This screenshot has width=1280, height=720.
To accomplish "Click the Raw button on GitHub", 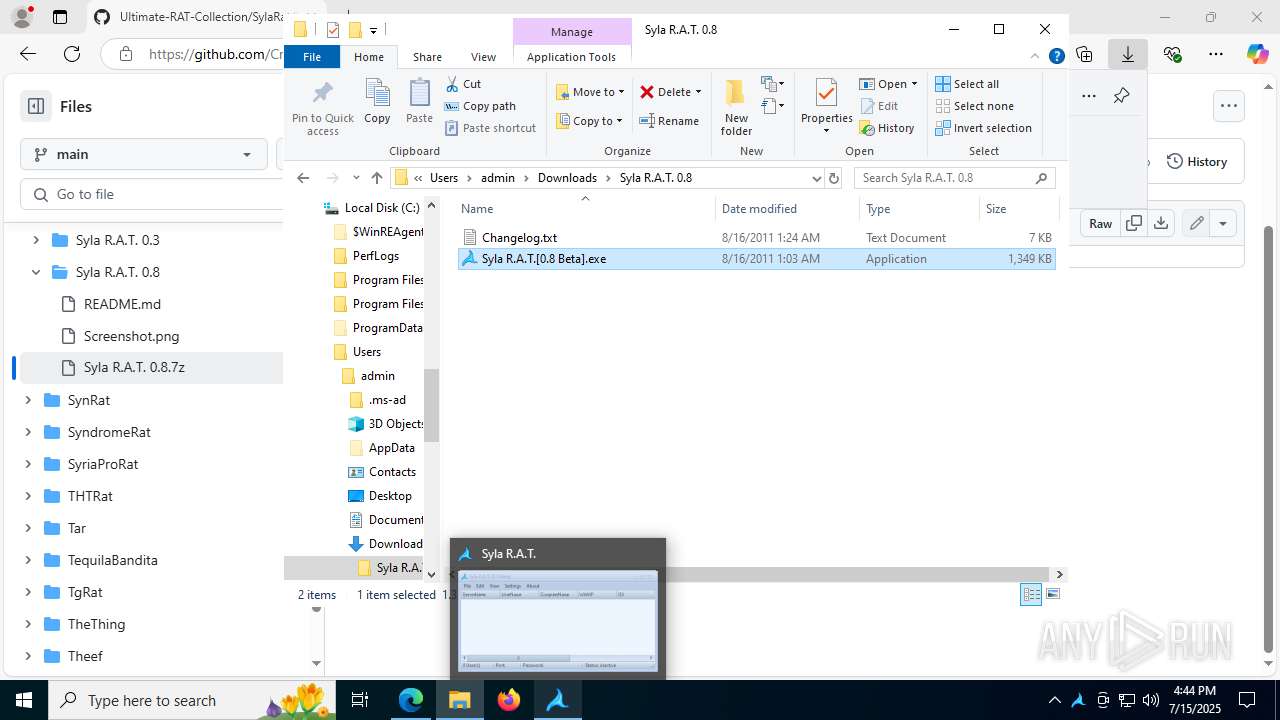I will click(1100, 223).
